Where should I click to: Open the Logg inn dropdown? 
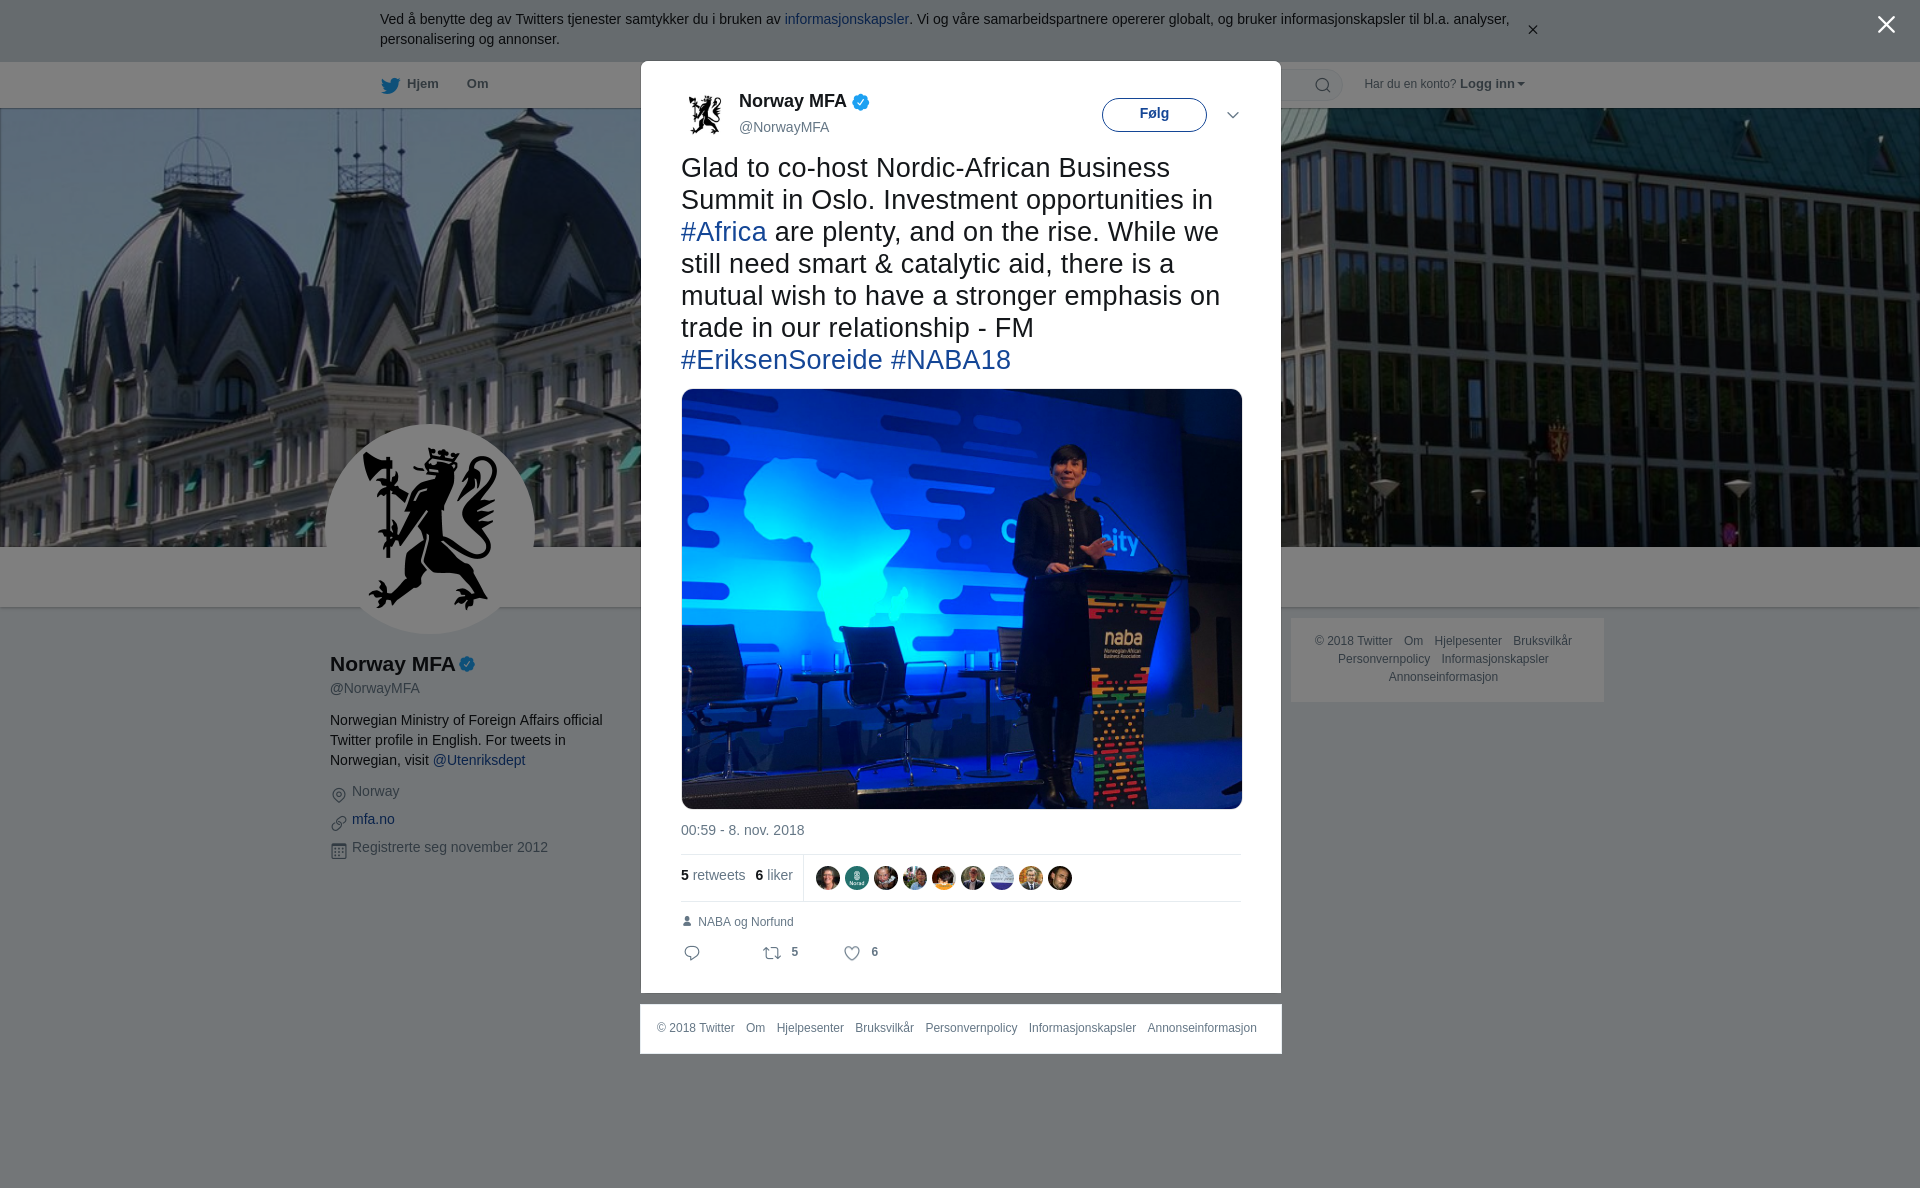[x=1492, y=84]
